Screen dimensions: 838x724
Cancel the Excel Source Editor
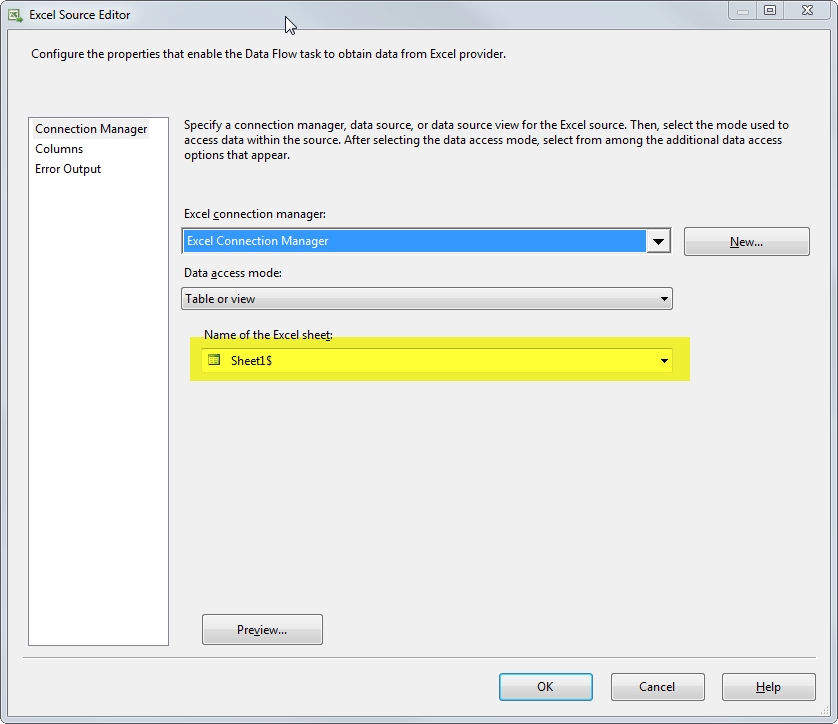(657, 687)
